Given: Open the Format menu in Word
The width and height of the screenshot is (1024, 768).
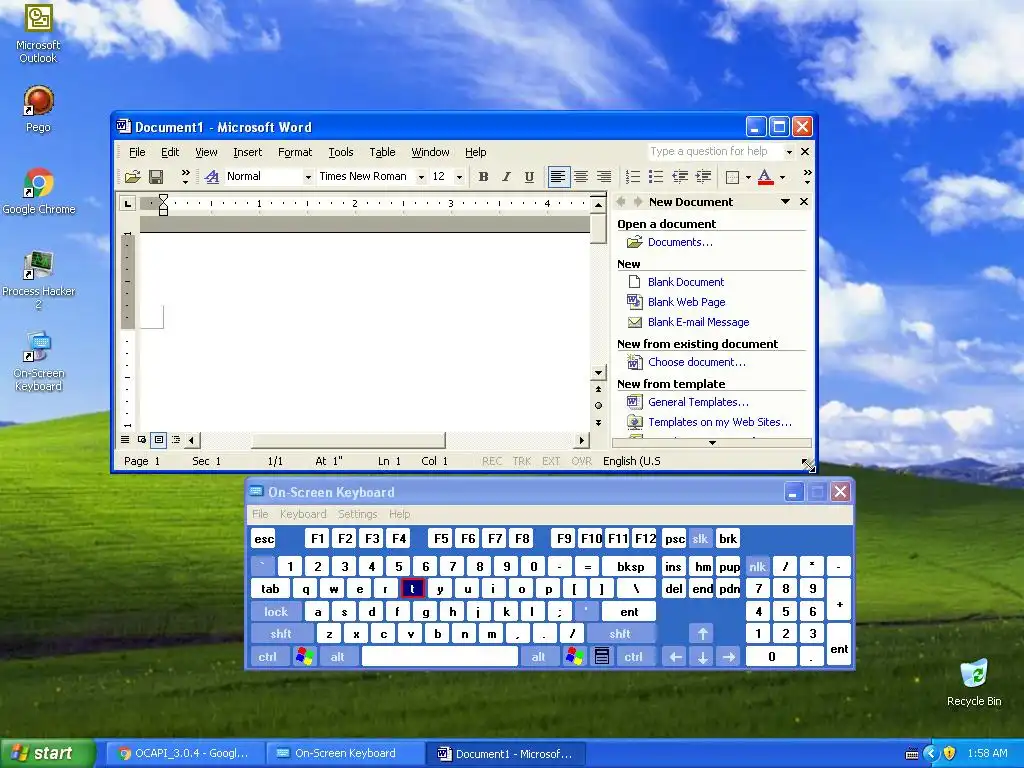Looking at the screenshot, I should (295, 152).
